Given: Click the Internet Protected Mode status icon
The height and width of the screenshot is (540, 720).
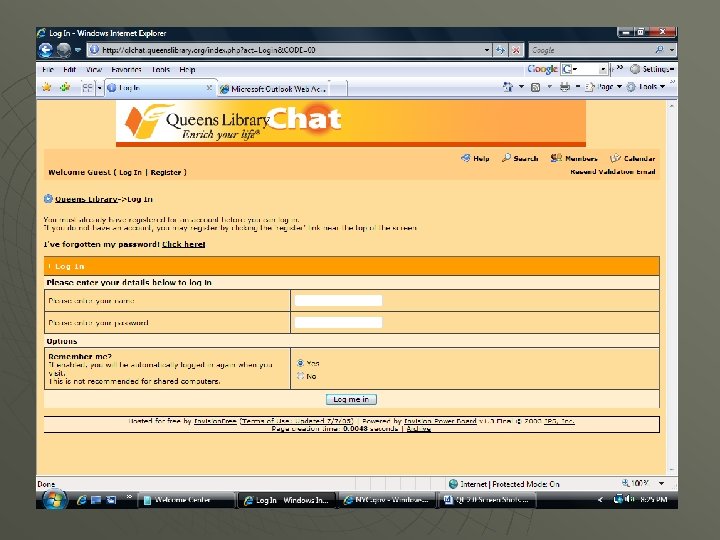Looking at the screenshot, I should point(453,484).
